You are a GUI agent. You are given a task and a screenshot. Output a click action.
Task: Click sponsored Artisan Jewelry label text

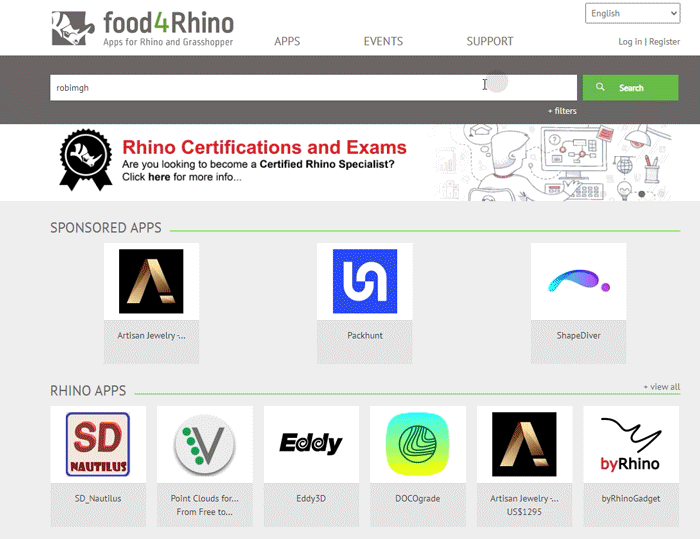(151, 335)
